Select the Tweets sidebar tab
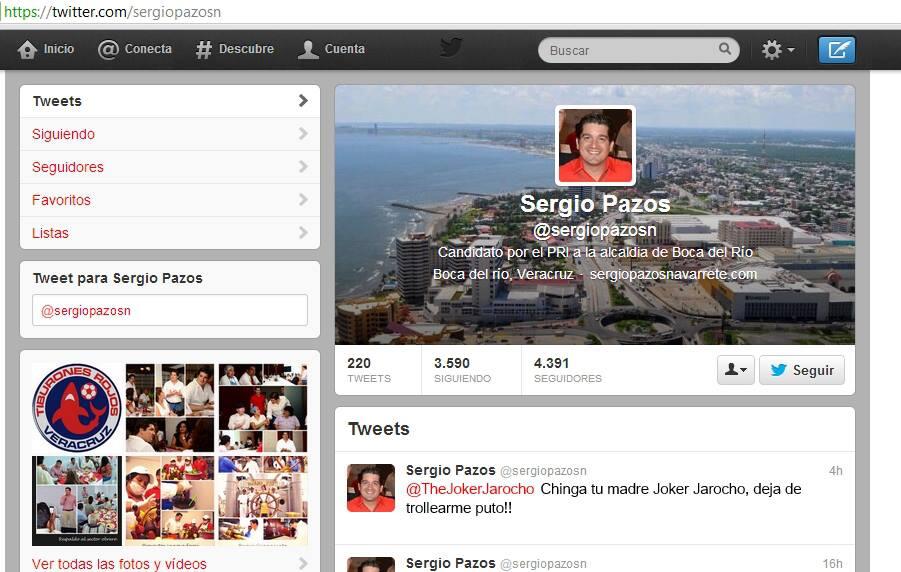Screen dimensions: 901x572 tap(170, 101)
